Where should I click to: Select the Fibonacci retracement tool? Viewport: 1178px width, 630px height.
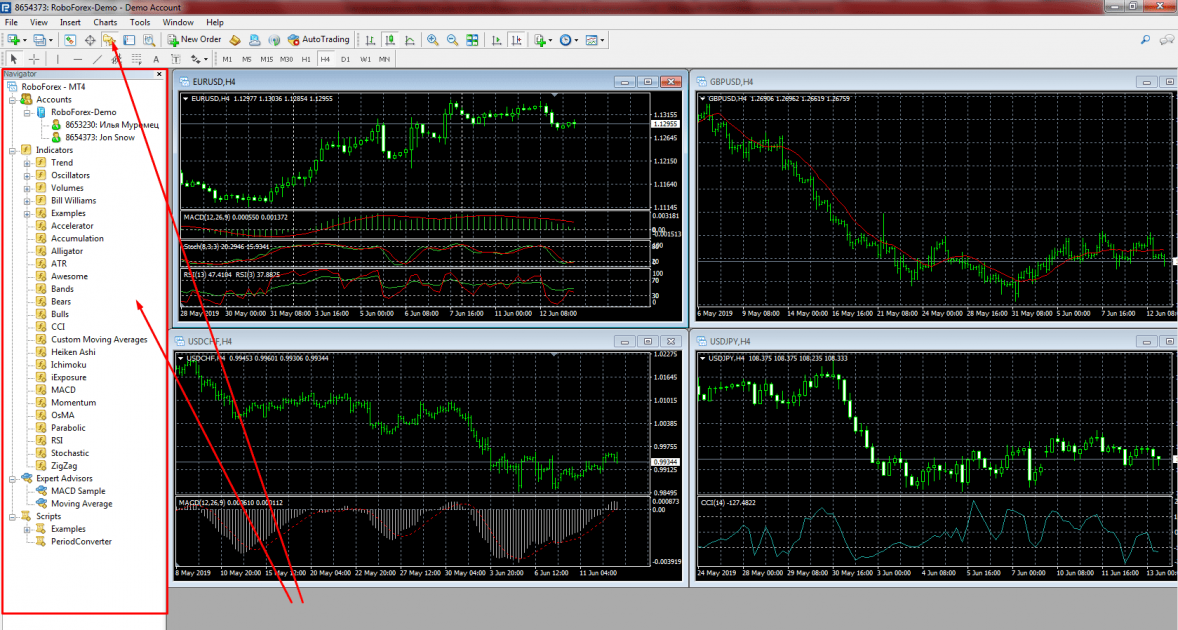point(136,59)
